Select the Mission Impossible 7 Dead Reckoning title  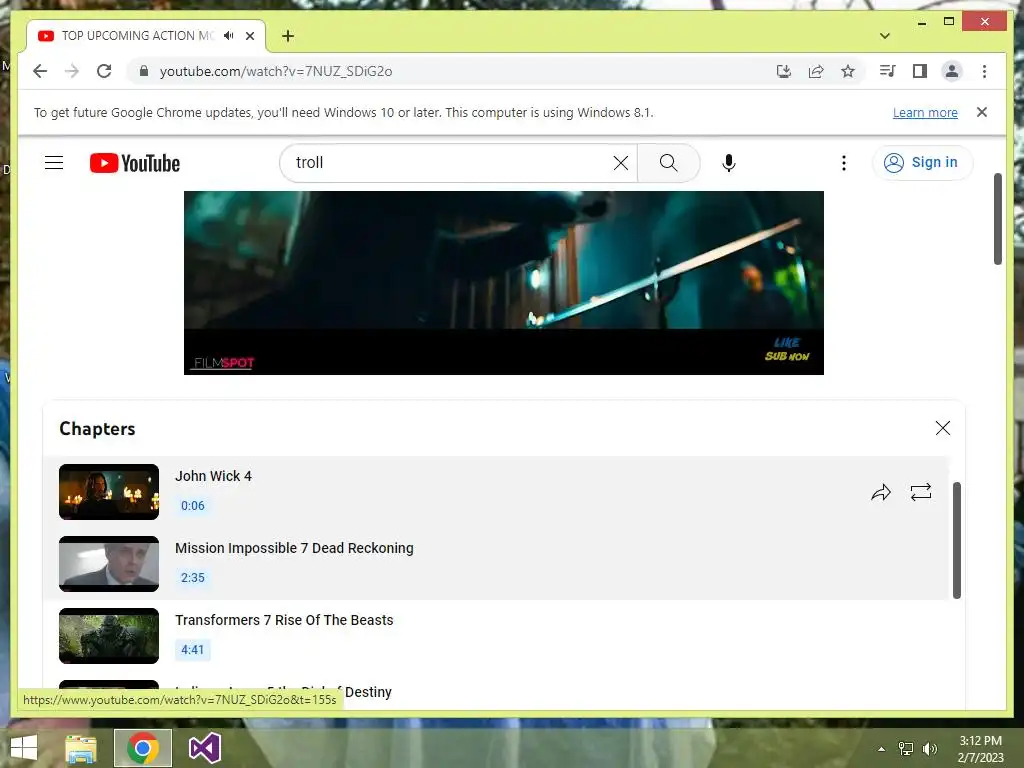coord(294,548)
